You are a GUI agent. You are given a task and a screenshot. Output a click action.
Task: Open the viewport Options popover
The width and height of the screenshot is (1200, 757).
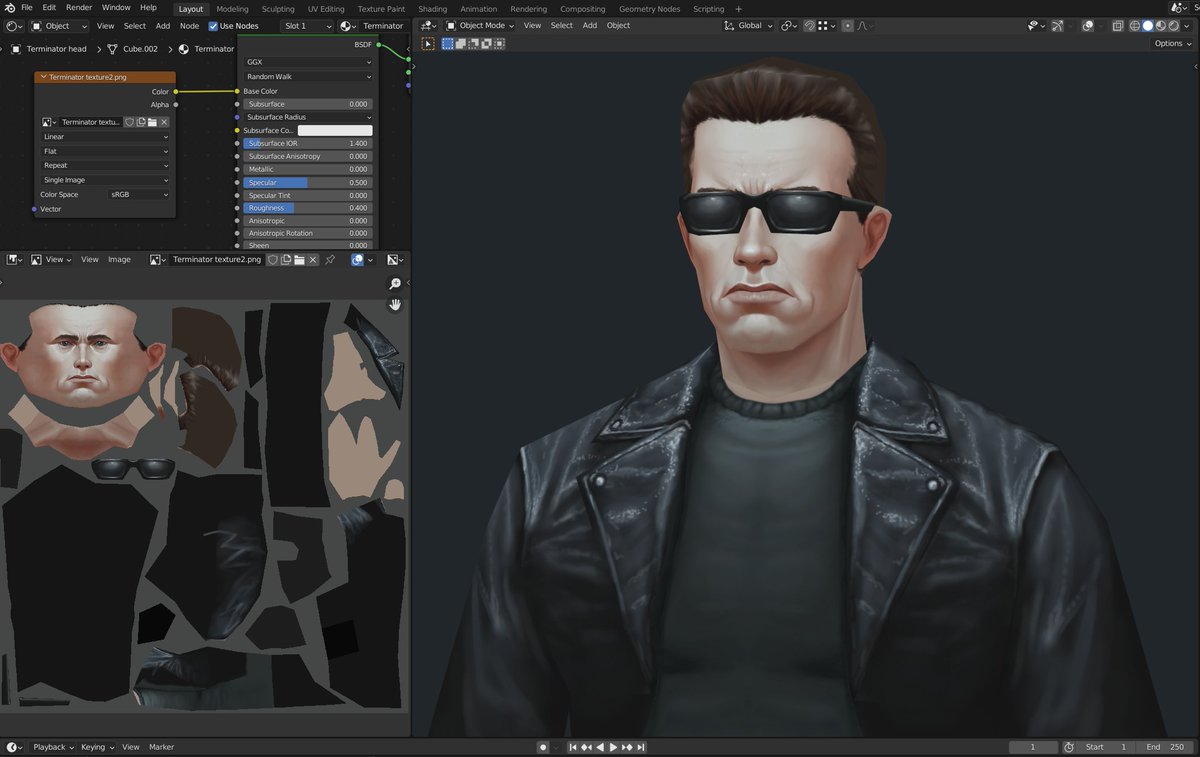pos(1172,44)
